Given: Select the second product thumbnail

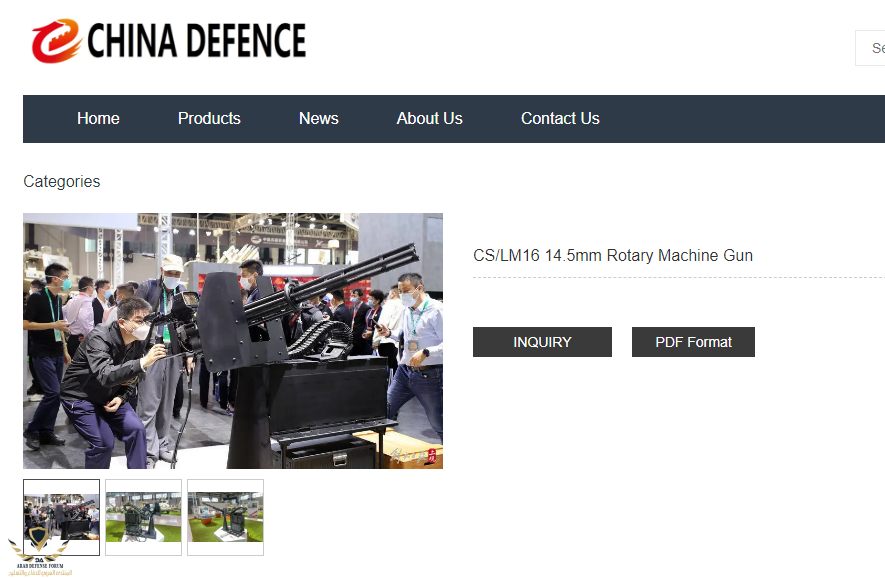Looking at the screenshot, I should coord(143,517).
